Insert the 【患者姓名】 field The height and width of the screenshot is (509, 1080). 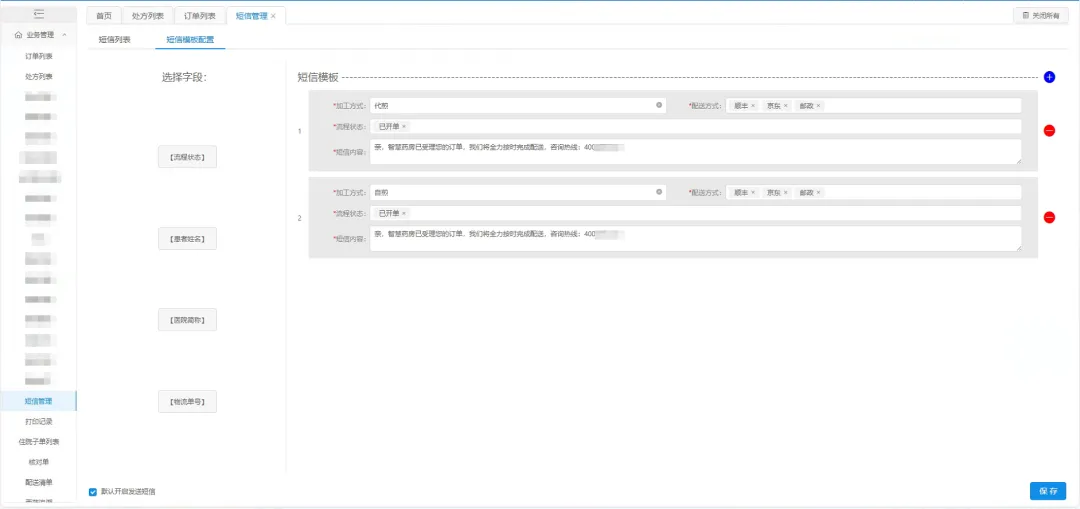(187, 238)
